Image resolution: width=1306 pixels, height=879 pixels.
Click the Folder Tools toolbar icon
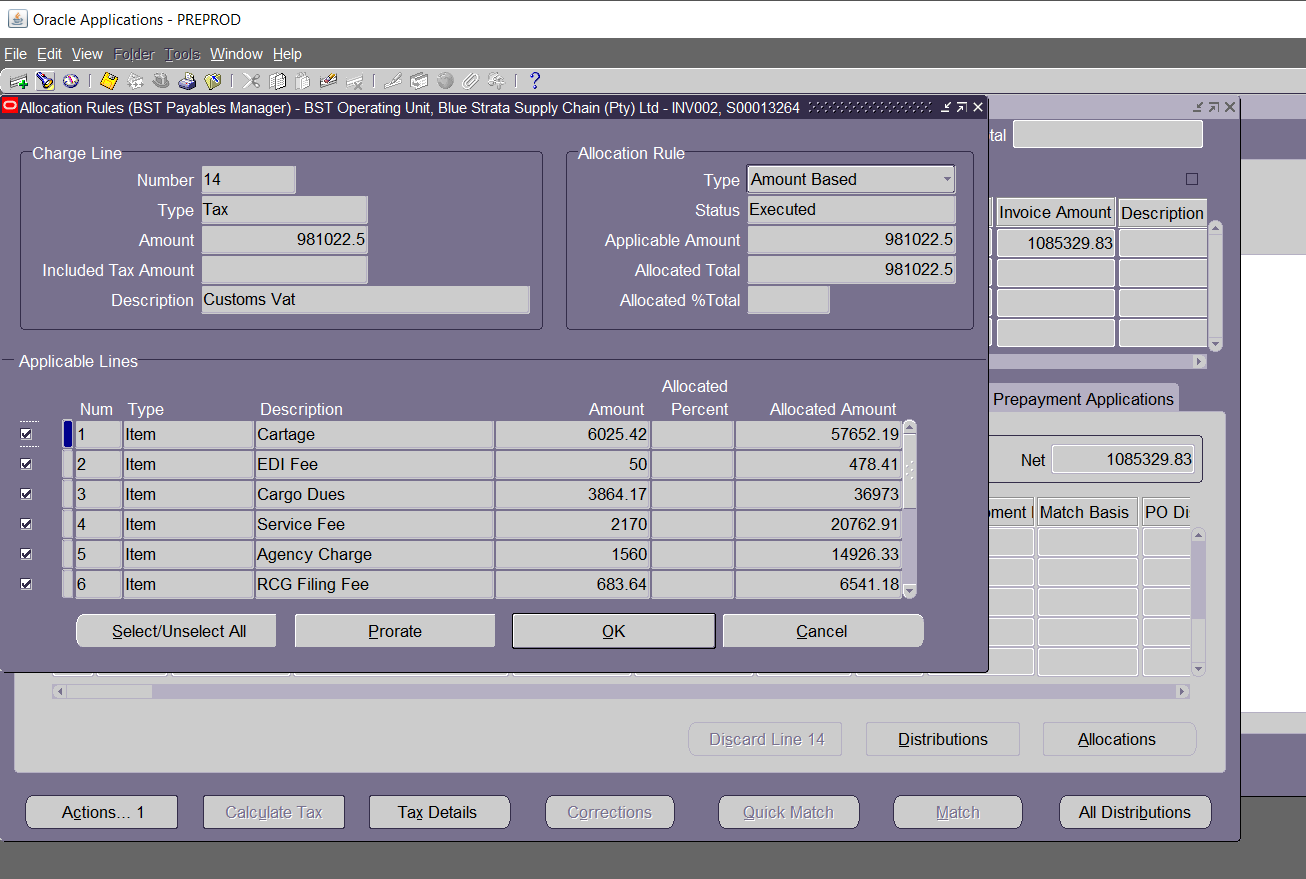pyautogui.click(x=496, y=81)
